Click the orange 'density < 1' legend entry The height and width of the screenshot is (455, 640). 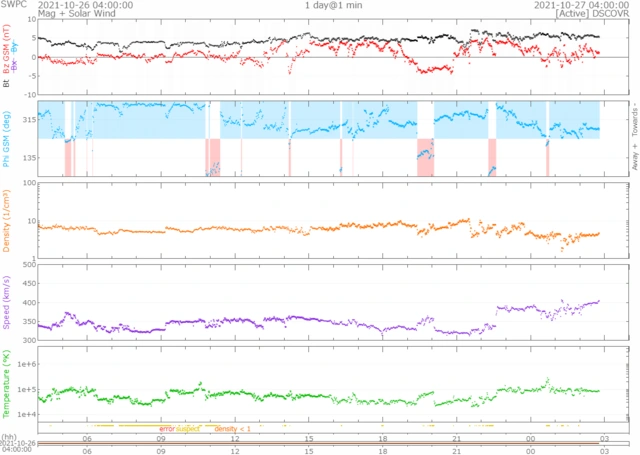(232, 429)
